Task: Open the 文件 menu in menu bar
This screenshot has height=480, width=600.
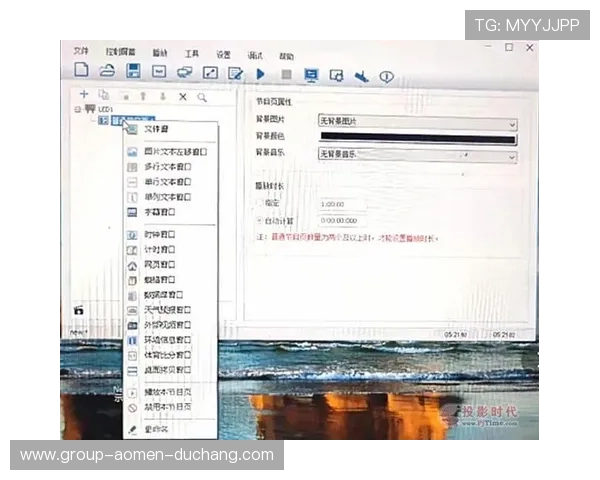Action: pos(81,52)
